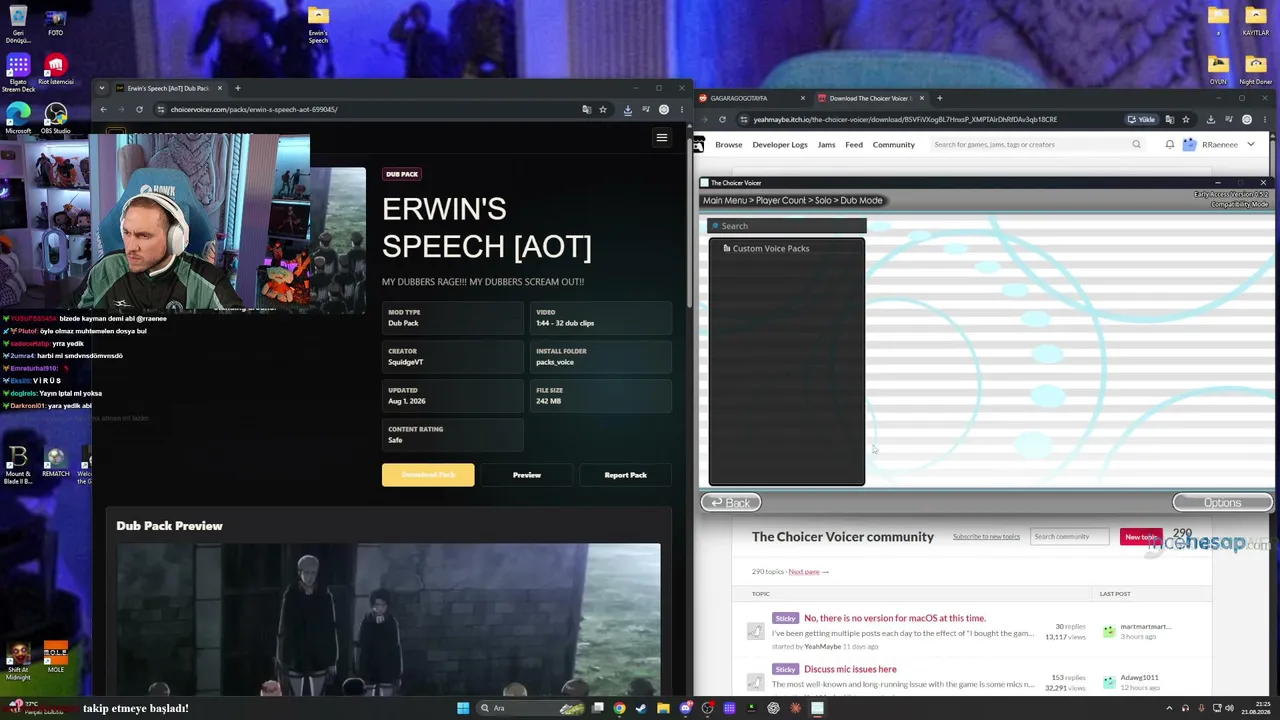Open Discord from the taskbar
Image resolution: width=1280 pixels, height=720 pixels.
click(685, 708)
